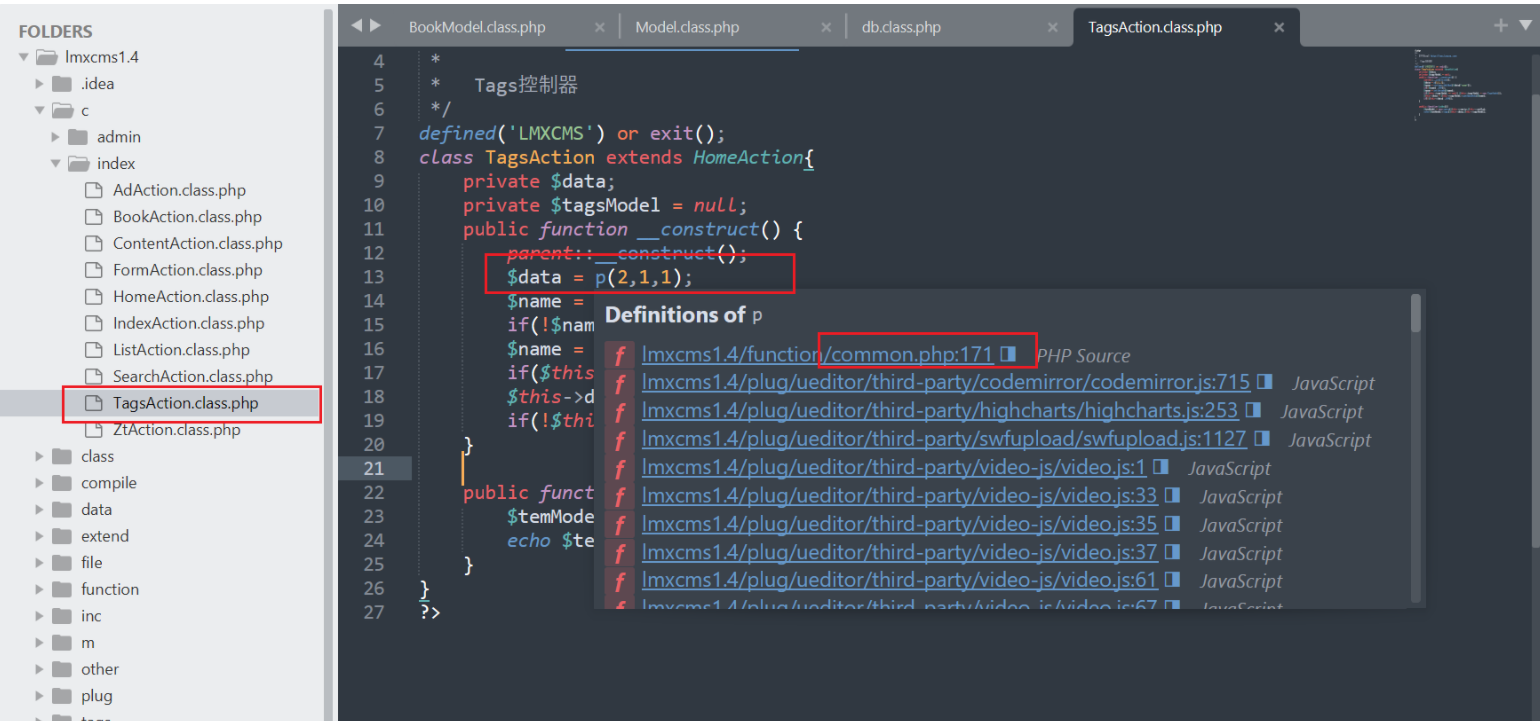Image resolution: width=1540 pixels, height=721 pixels.
Task: Click the definitions popup scrollbar
Action: pos(1415,313)
